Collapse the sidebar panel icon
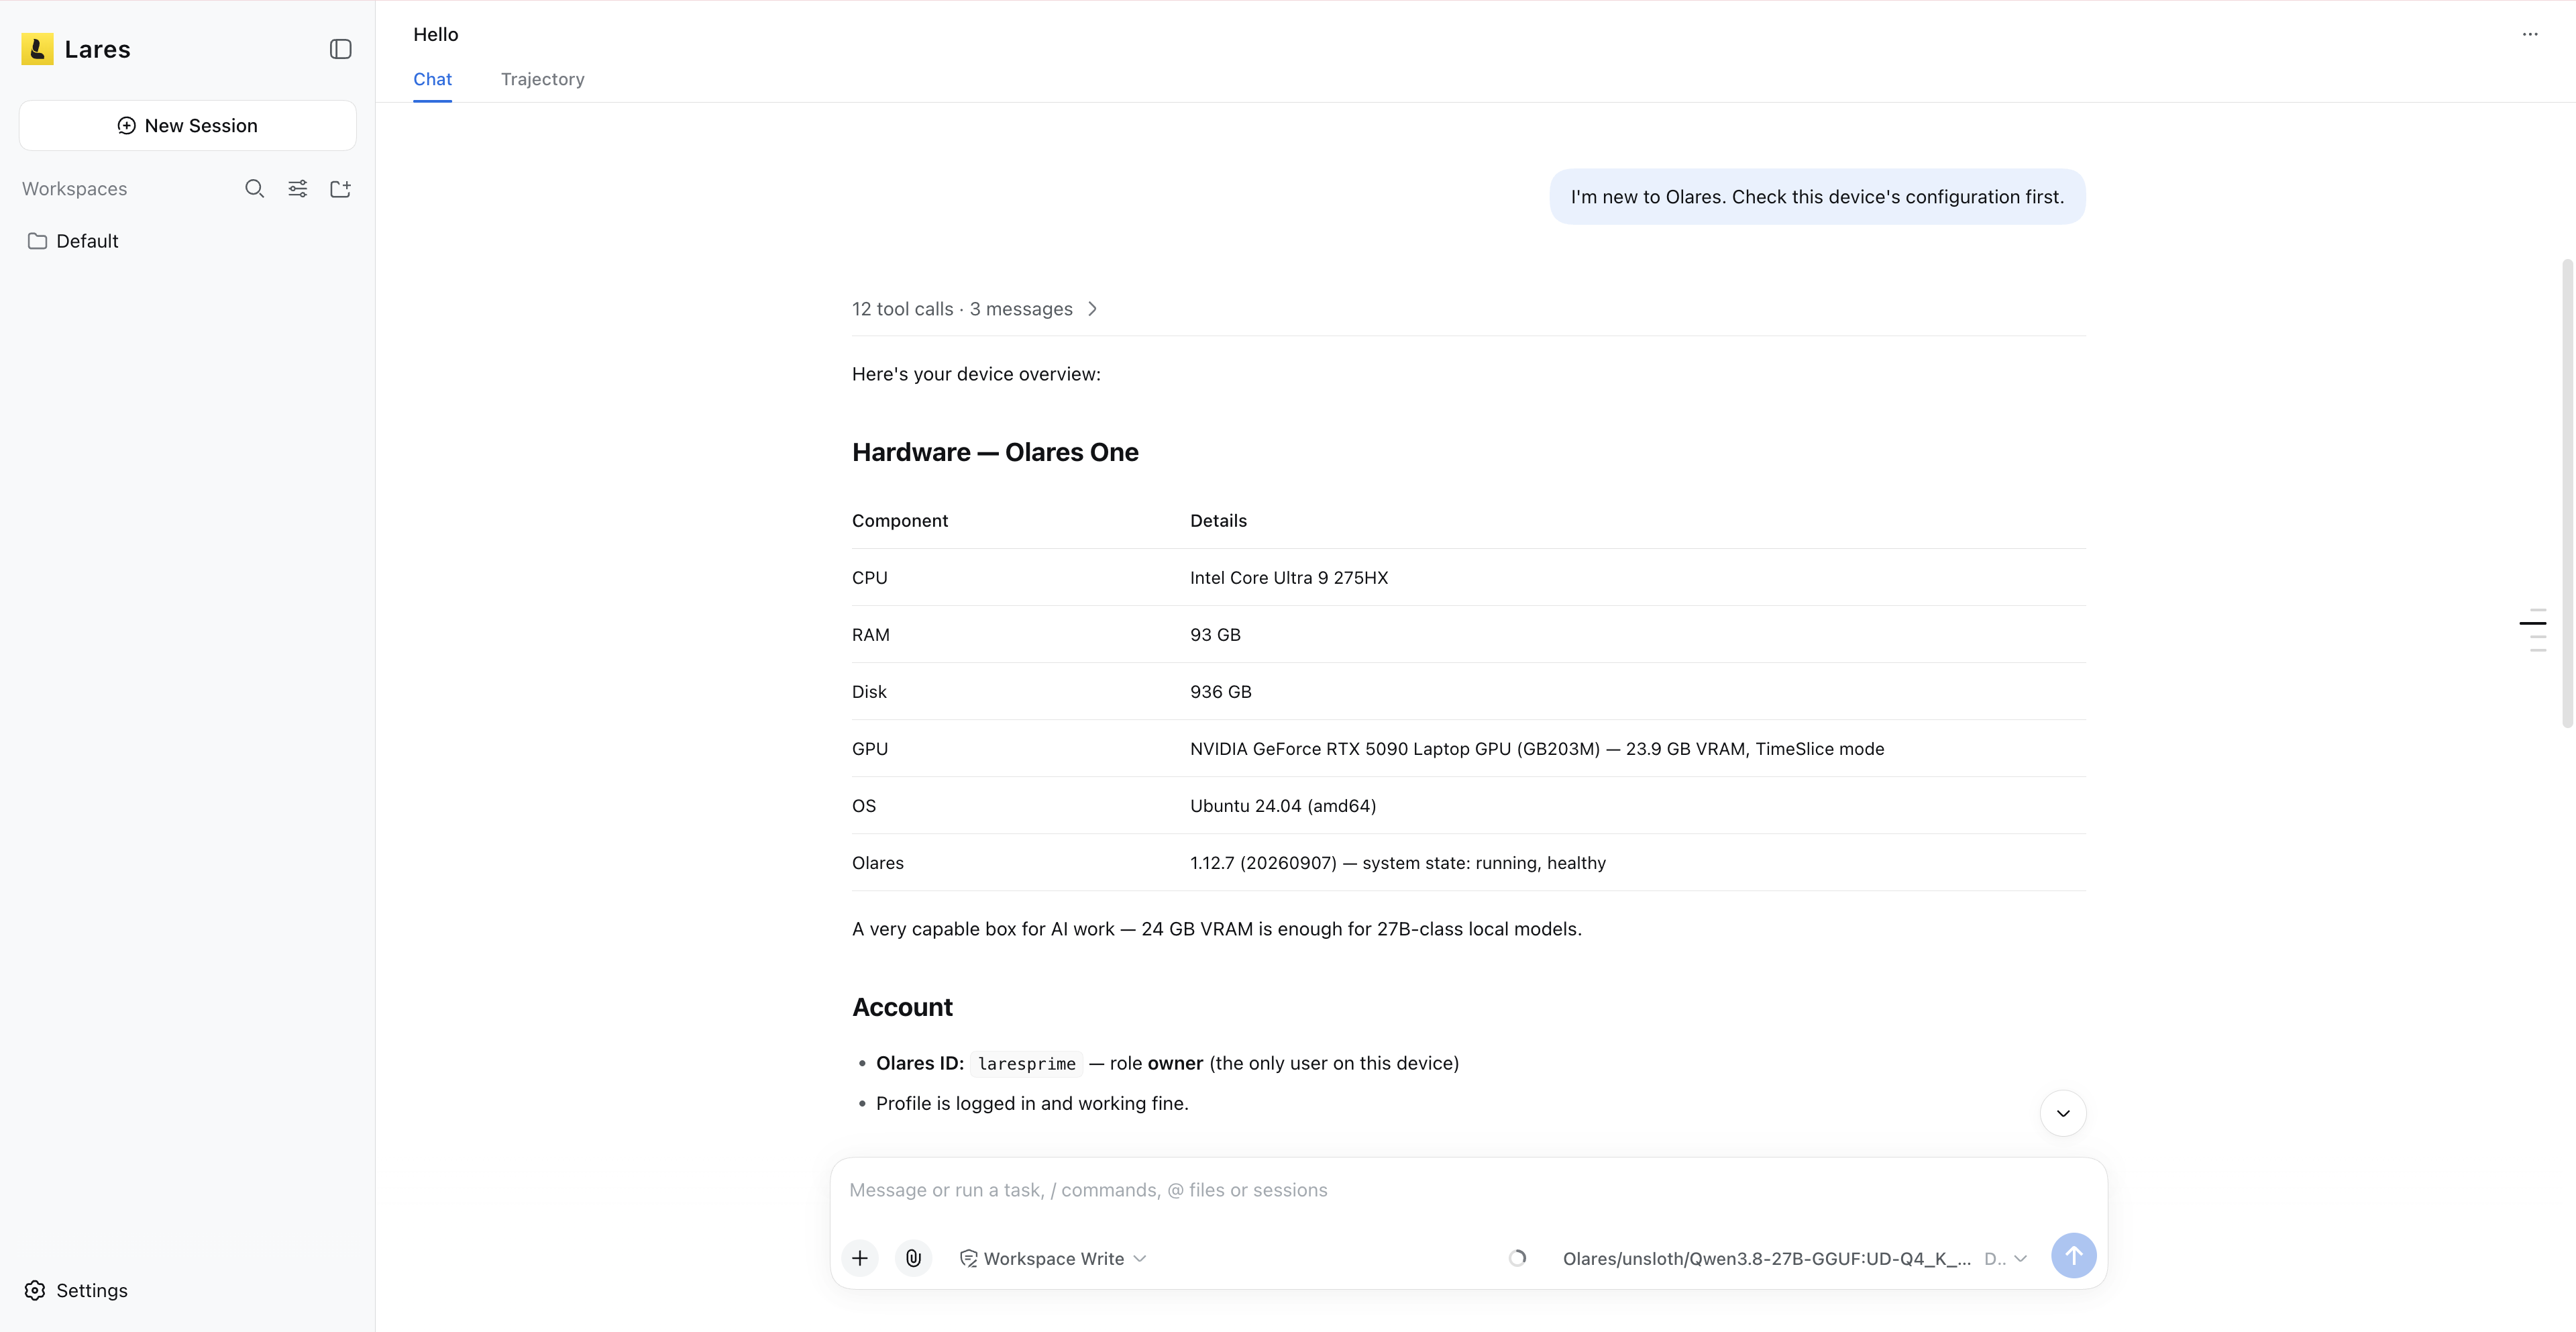The height and width of the screenshot is (1332, 2576). (x=340, y=49)
